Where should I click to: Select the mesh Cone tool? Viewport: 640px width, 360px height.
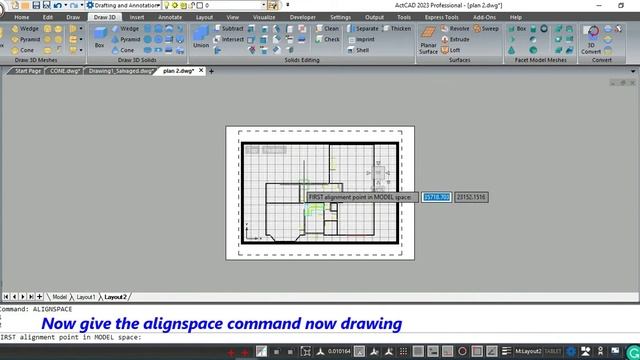coord(23,50)
